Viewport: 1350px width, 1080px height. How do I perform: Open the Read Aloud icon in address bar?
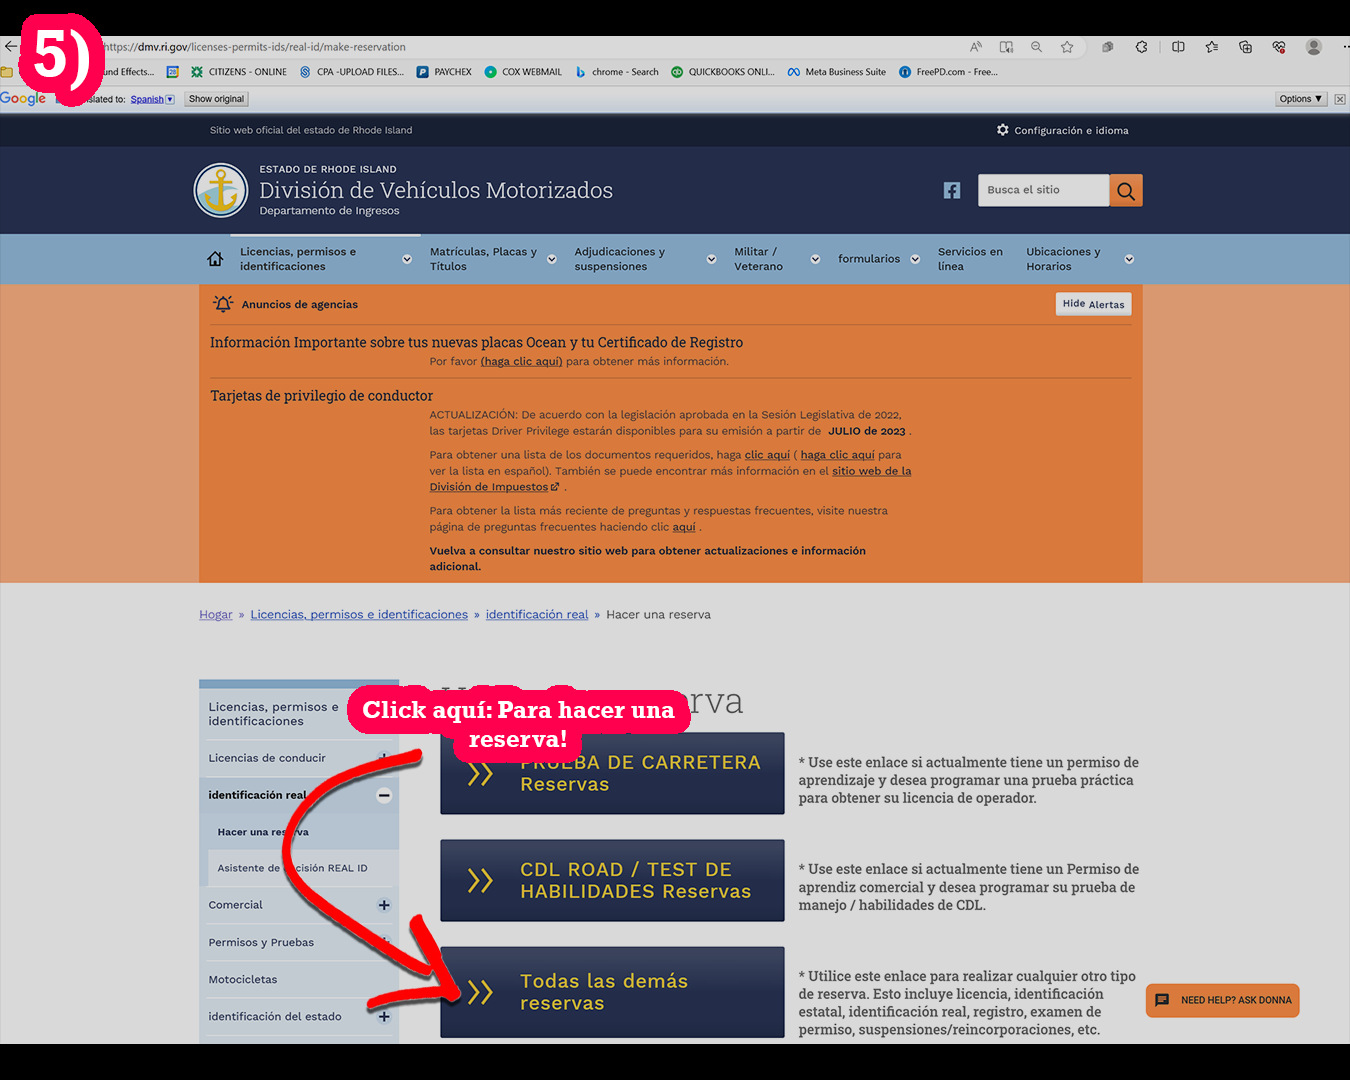pos(976,47)
